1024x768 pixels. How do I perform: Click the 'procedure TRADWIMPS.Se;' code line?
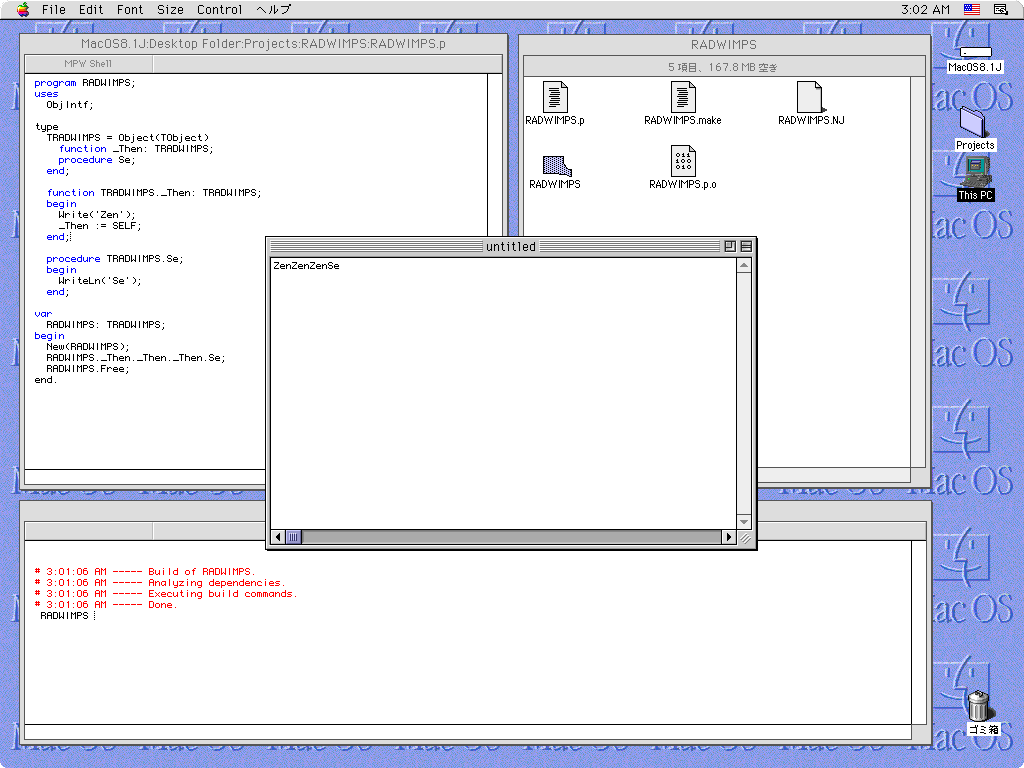pyautogui.click(x=114, y=259)
